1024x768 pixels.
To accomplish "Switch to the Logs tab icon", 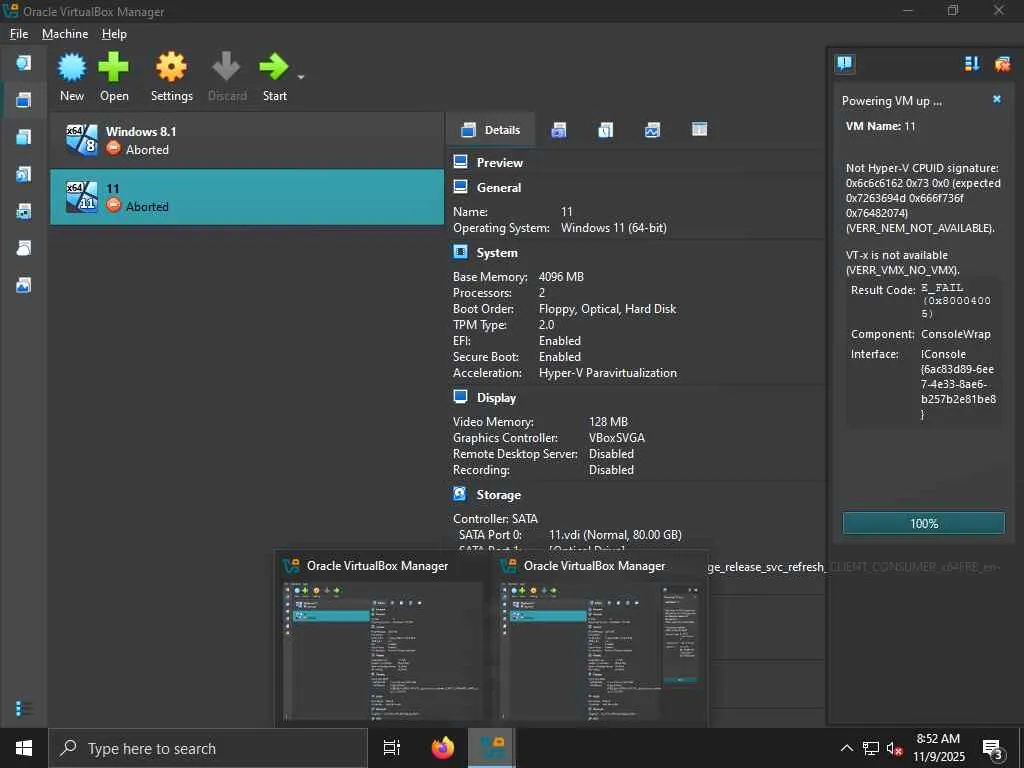I will click(x=605, y=130).
